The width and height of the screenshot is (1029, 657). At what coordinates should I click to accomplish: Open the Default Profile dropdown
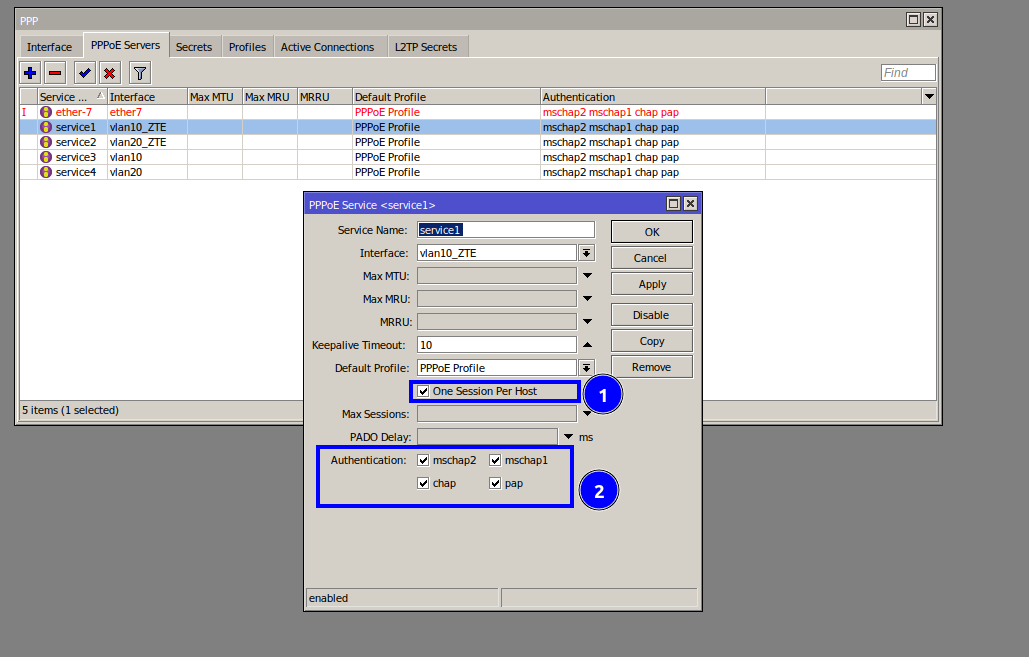[x=587, y=368]
